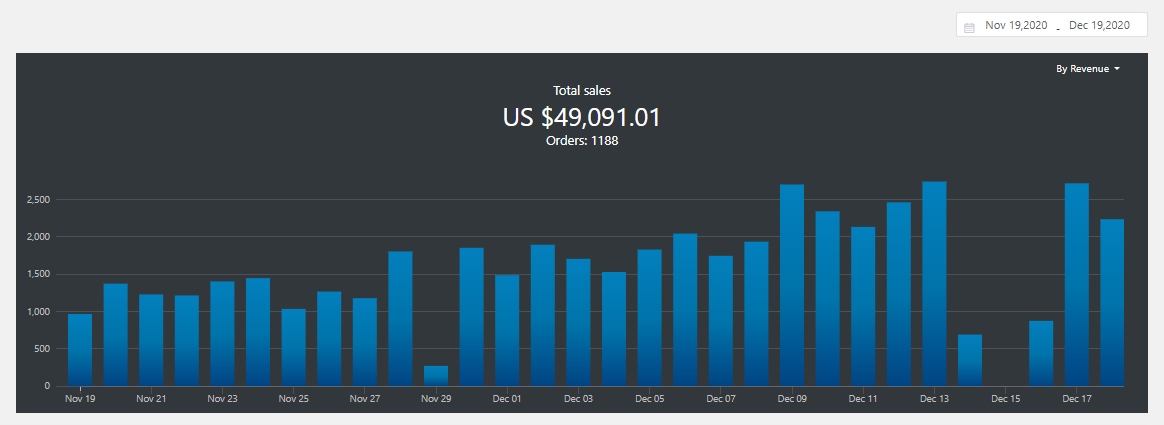1164x425 pixels.
Task: Select the Dec 17 revenue bar
Action: pos(1077,284)
